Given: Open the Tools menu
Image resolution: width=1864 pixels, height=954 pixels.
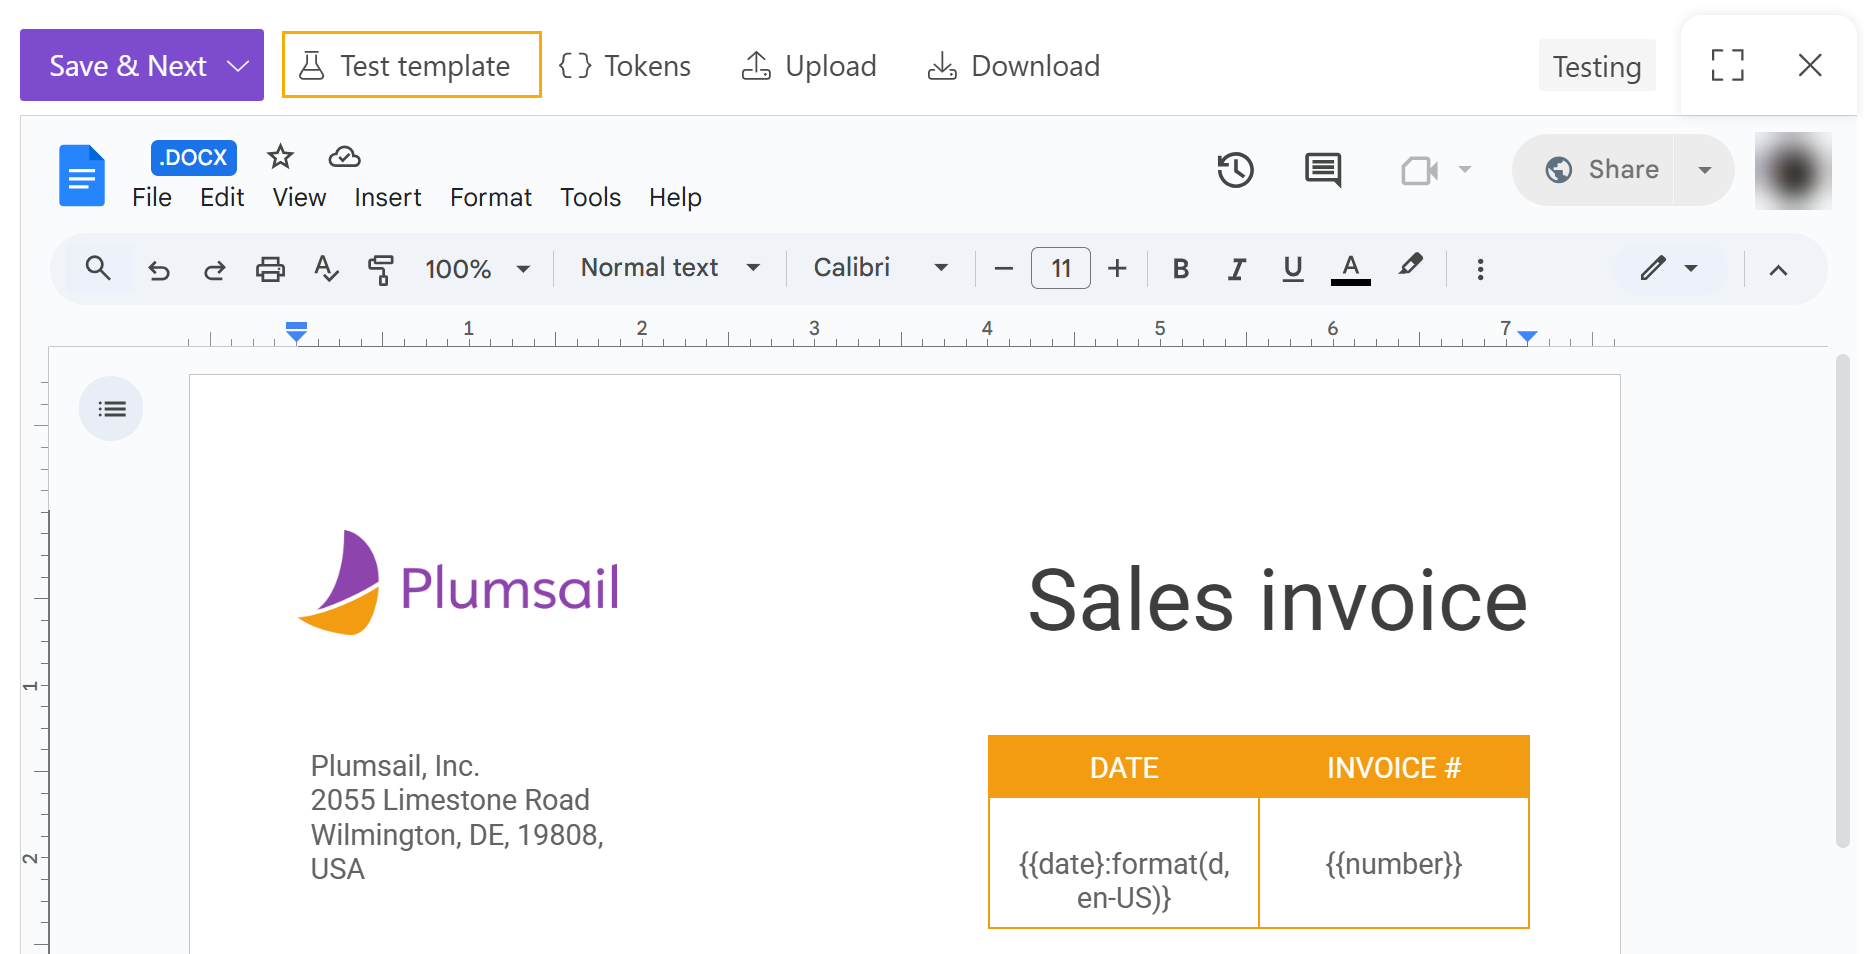Looking at the screenshot, I should tap(590, 197).
